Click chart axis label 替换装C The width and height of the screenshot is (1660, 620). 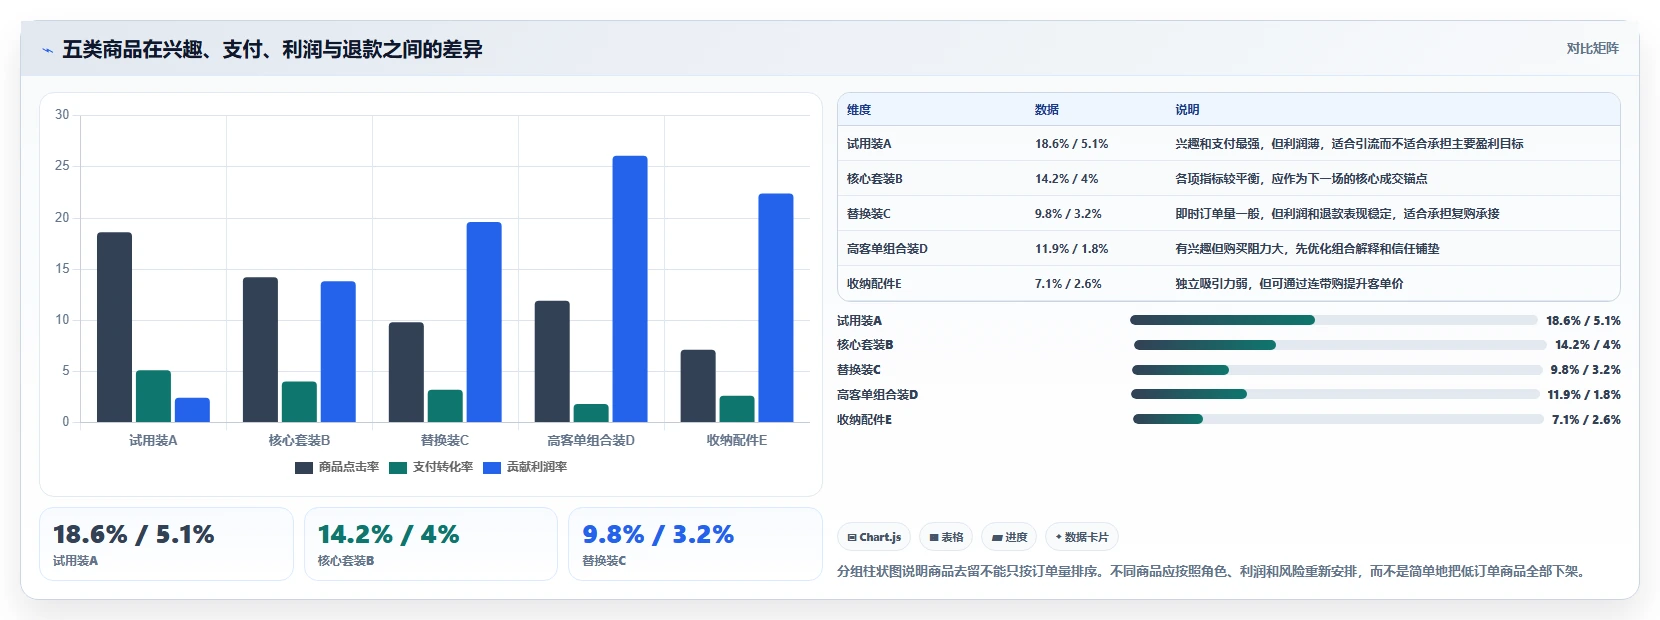pyautogui.click(x=445, y=440)
